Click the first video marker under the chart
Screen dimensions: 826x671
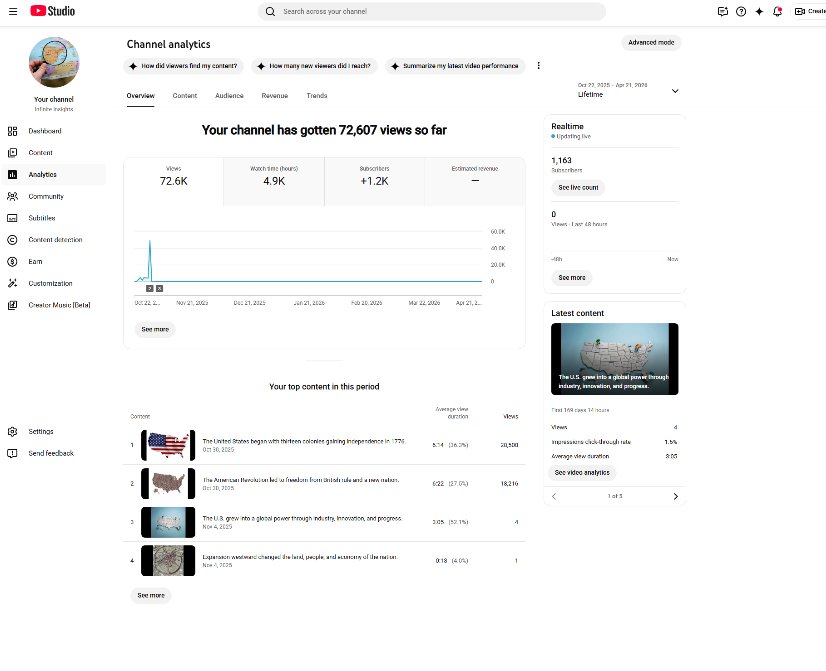tap(150, 289)
